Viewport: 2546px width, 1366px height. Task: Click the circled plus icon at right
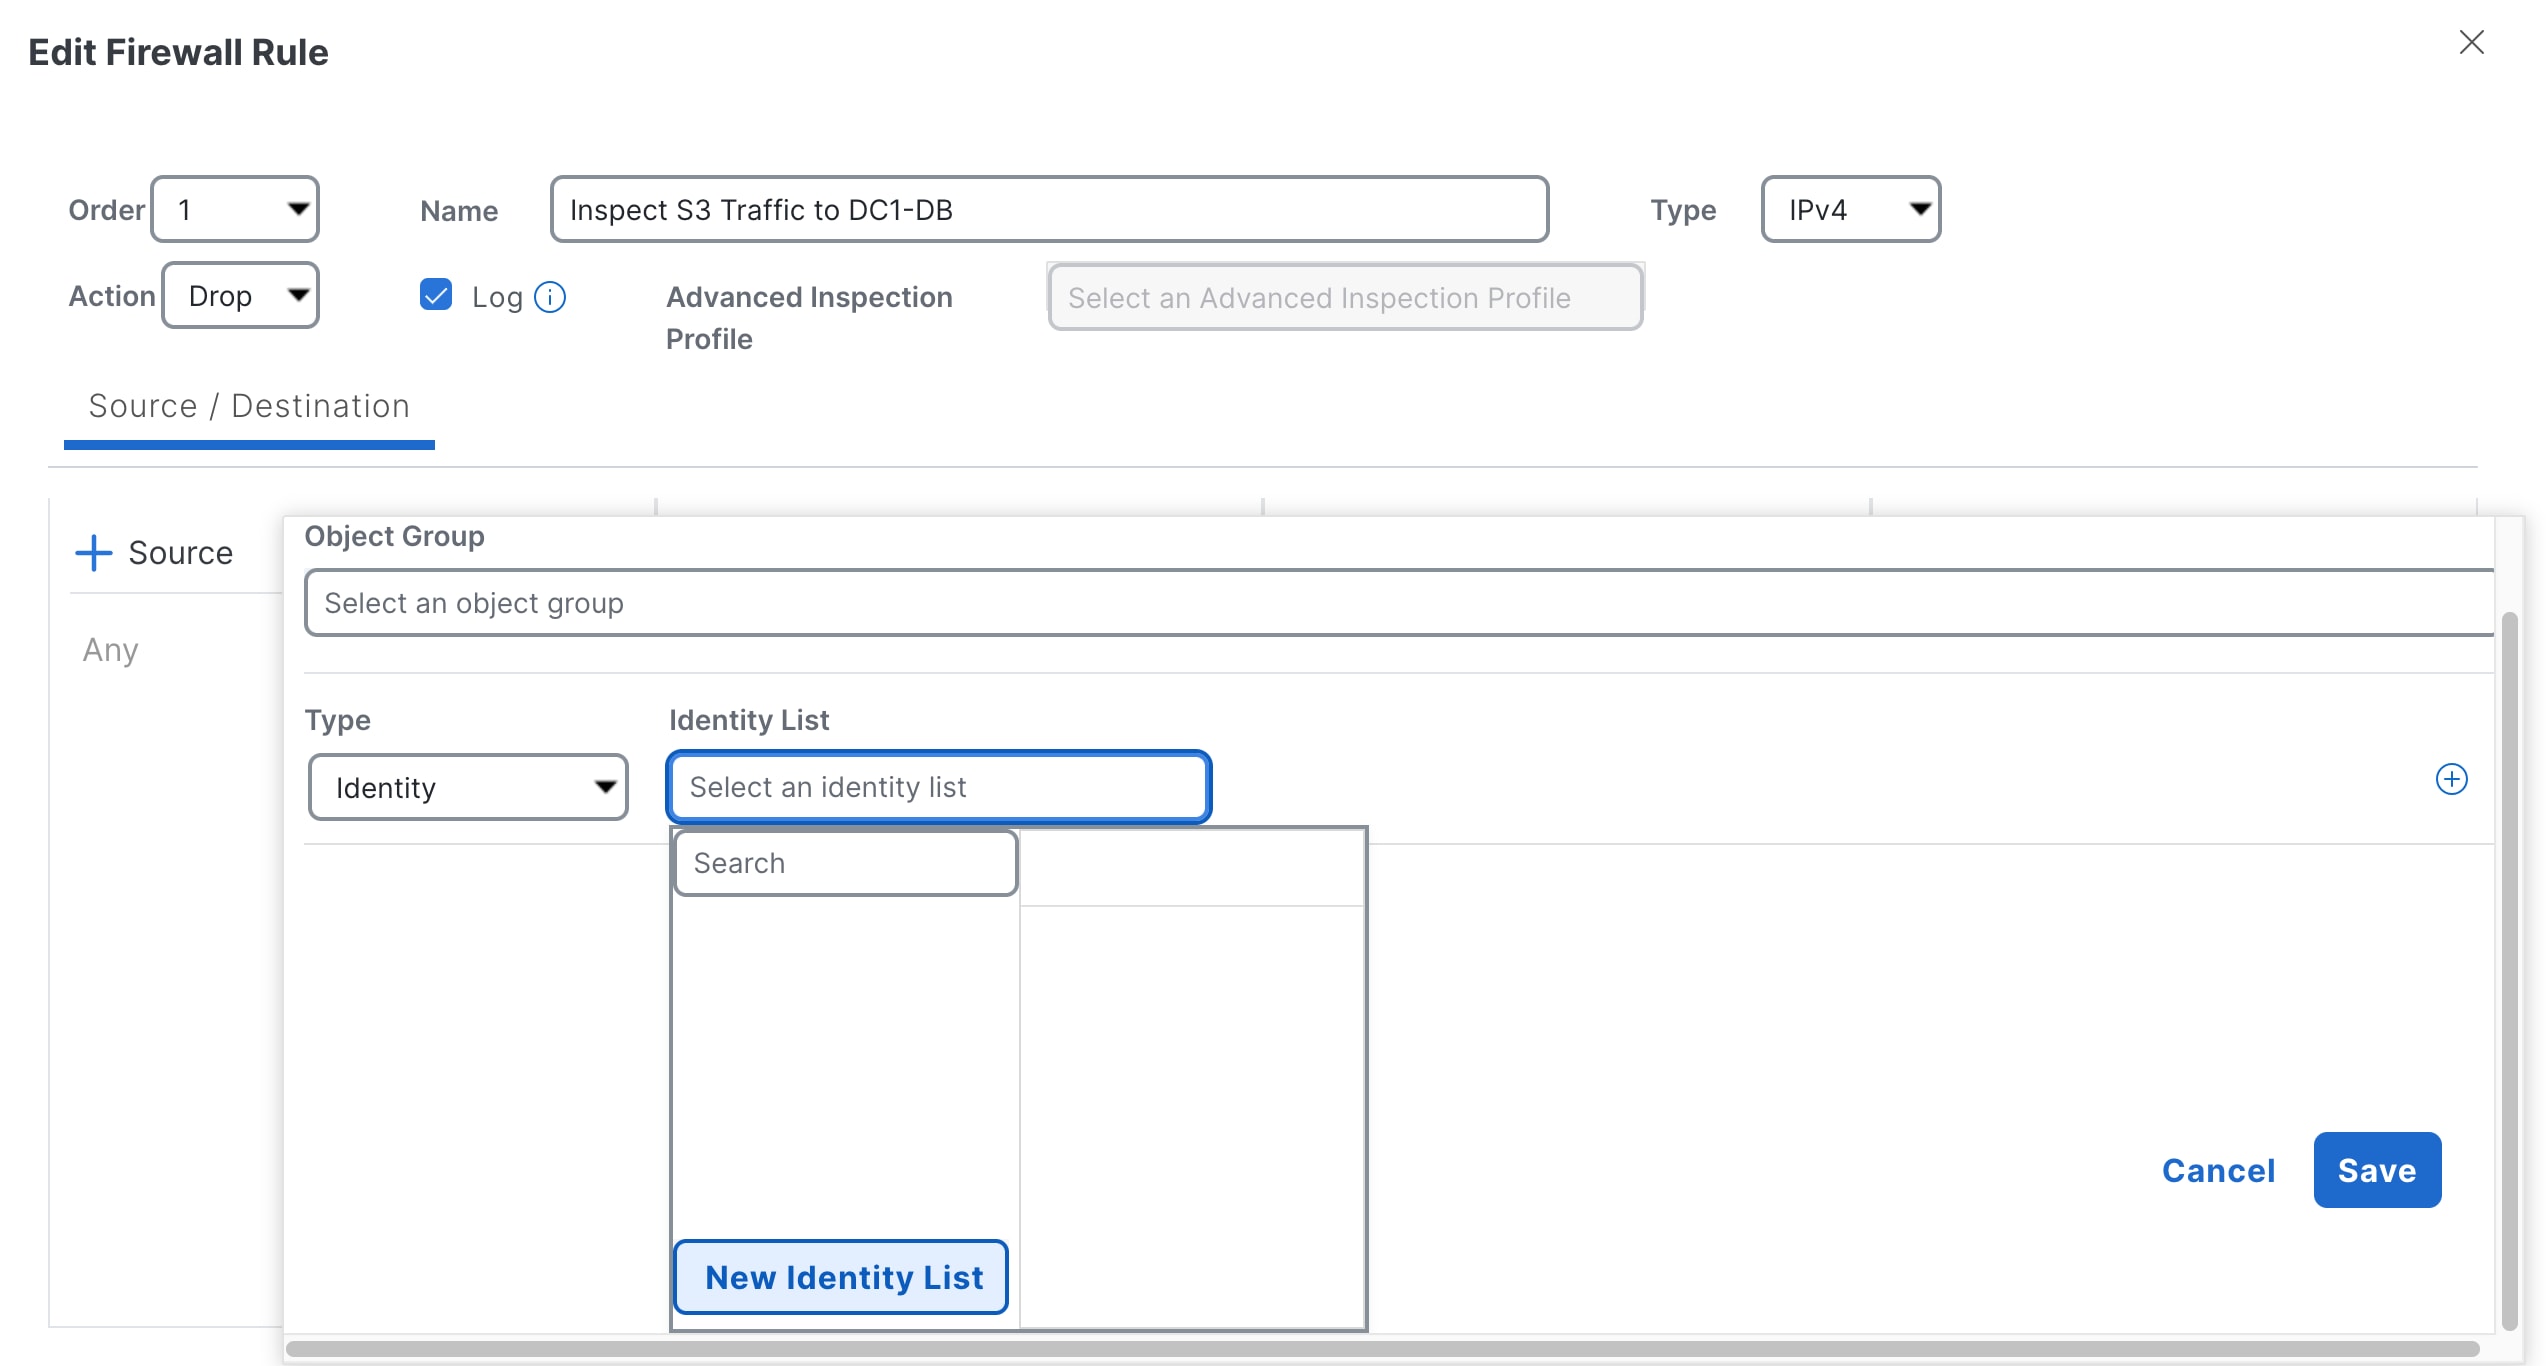tap(2451, 779)
